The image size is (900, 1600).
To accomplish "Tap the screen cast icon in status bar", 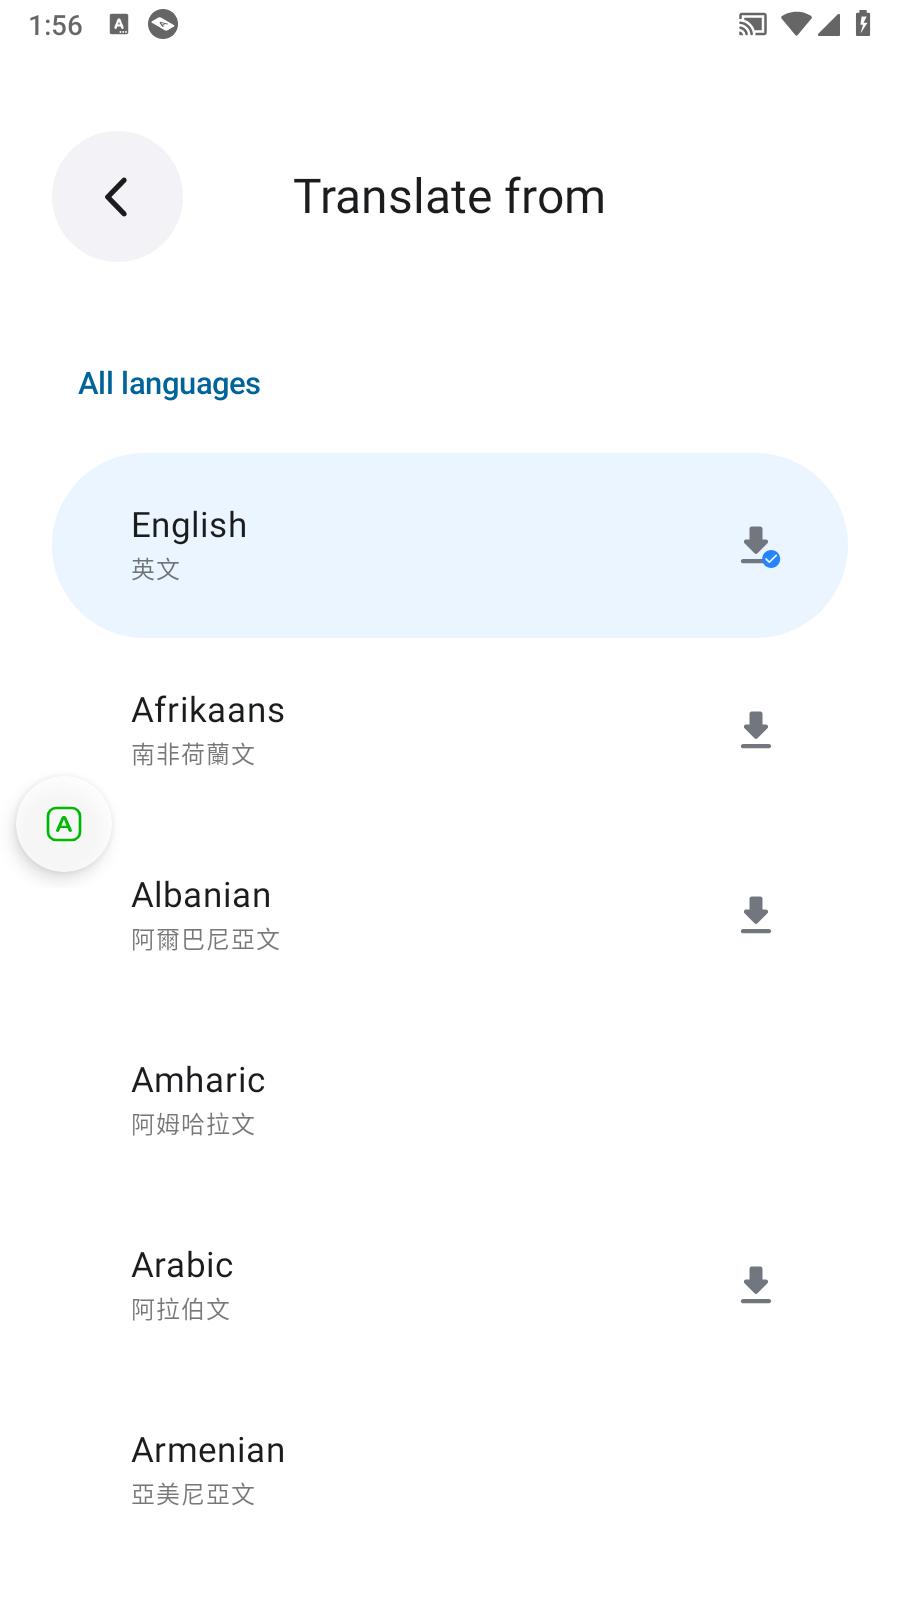I will (x=751, y=24).
